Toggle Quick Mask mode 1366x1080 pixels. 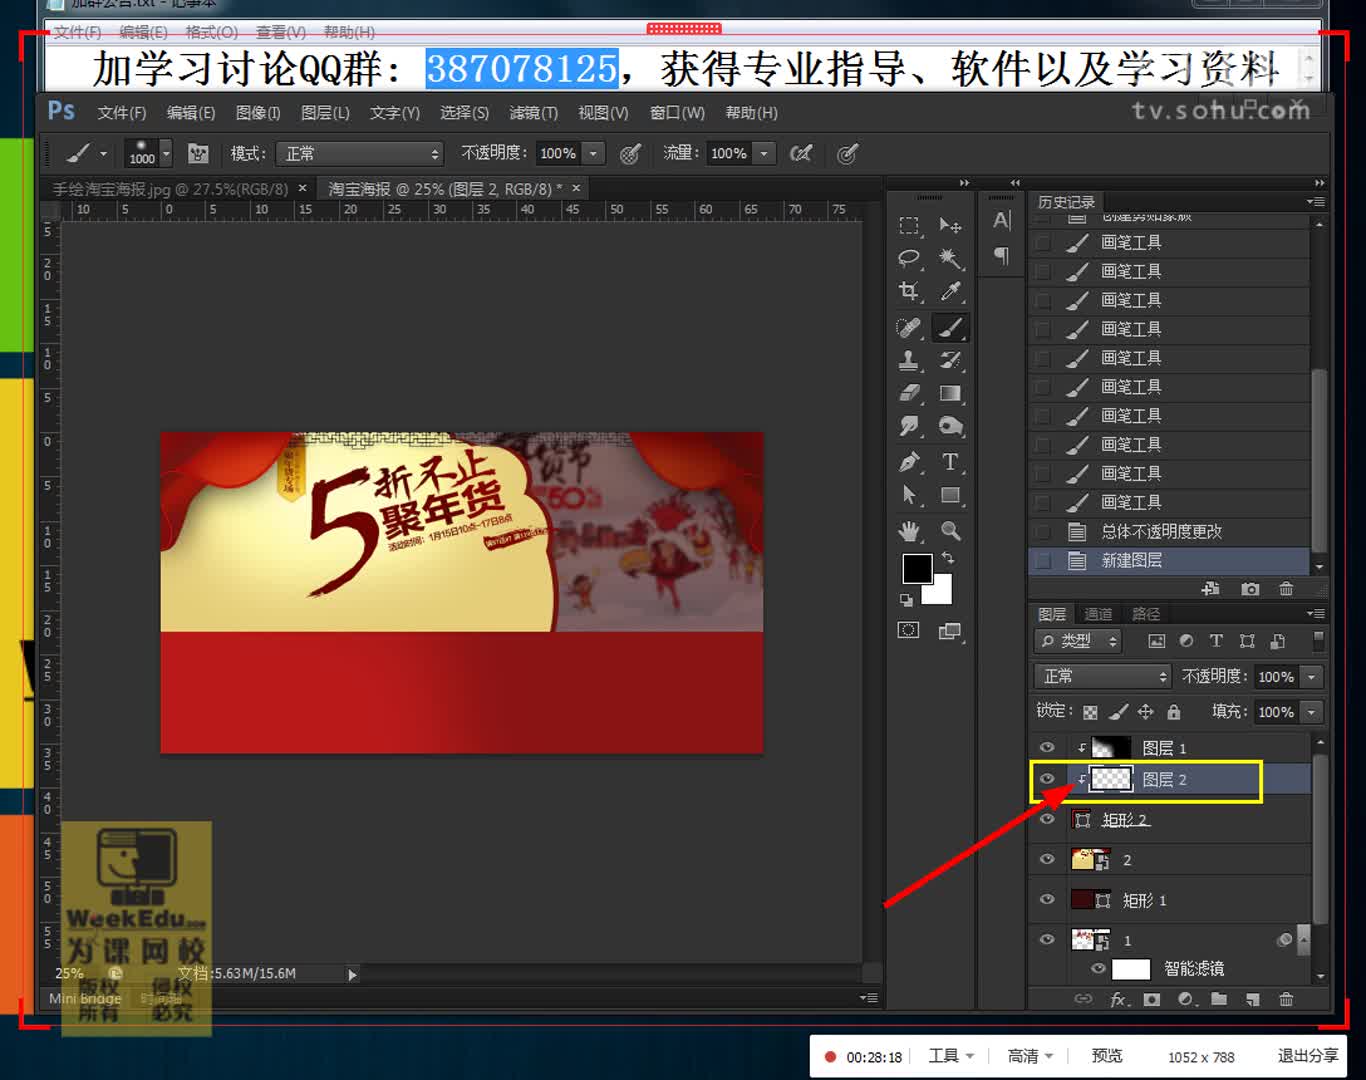pos(908,630)
